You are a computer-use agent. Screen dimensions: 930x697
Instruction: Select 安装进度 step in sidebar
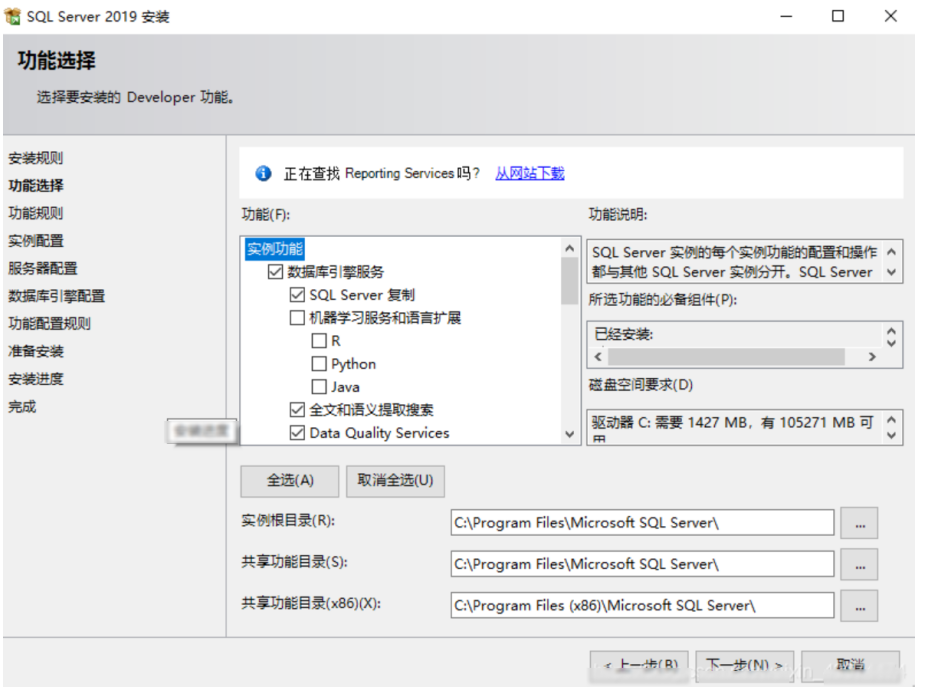[36, 379]
